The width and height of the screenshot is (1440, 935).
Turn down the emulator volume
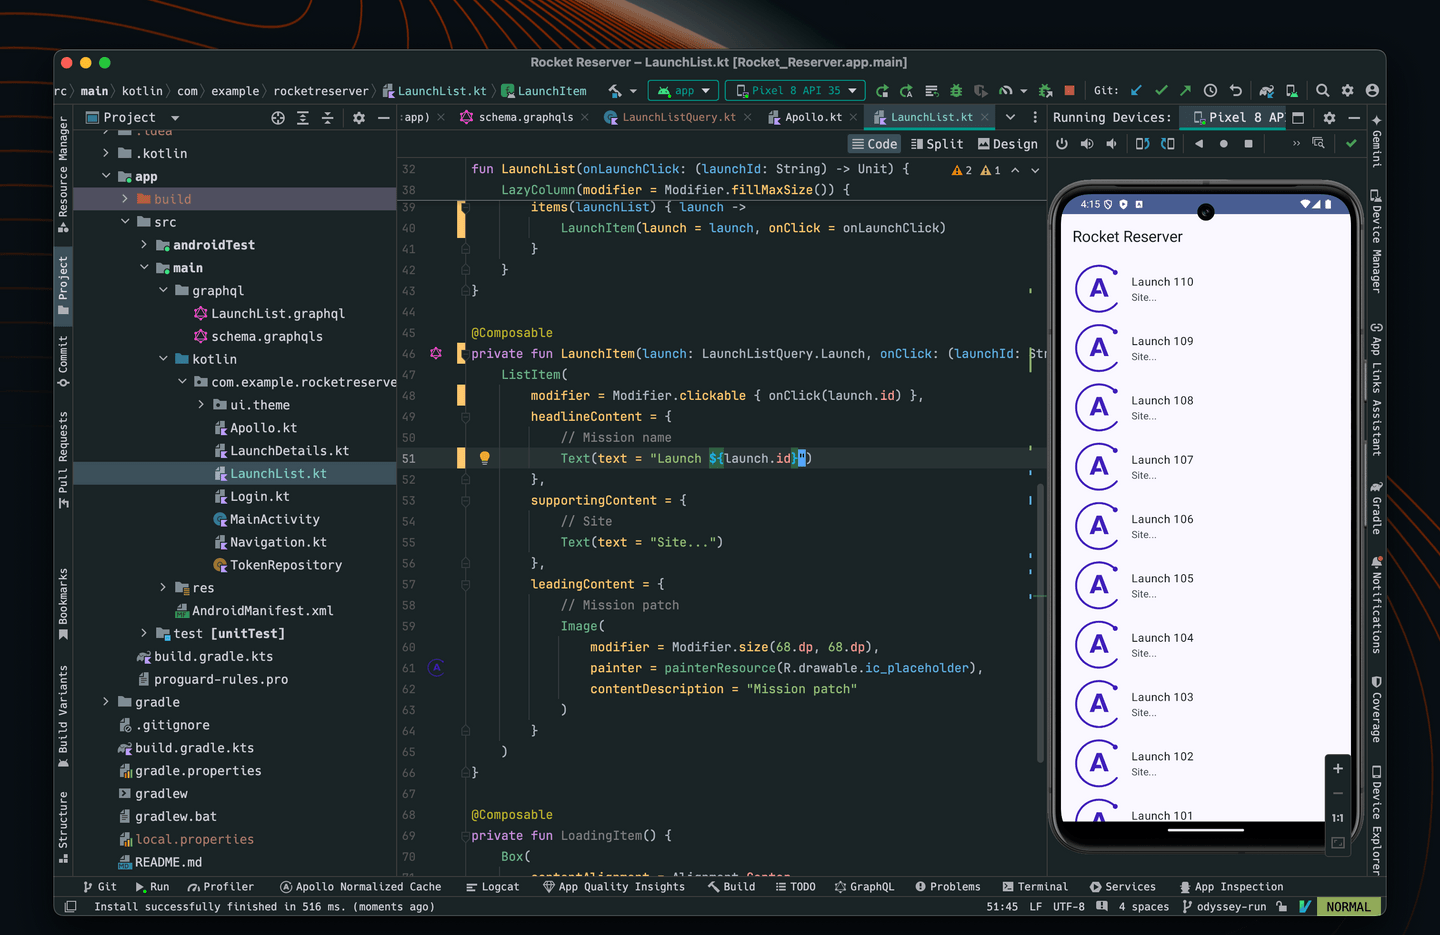pos(1112,144)
